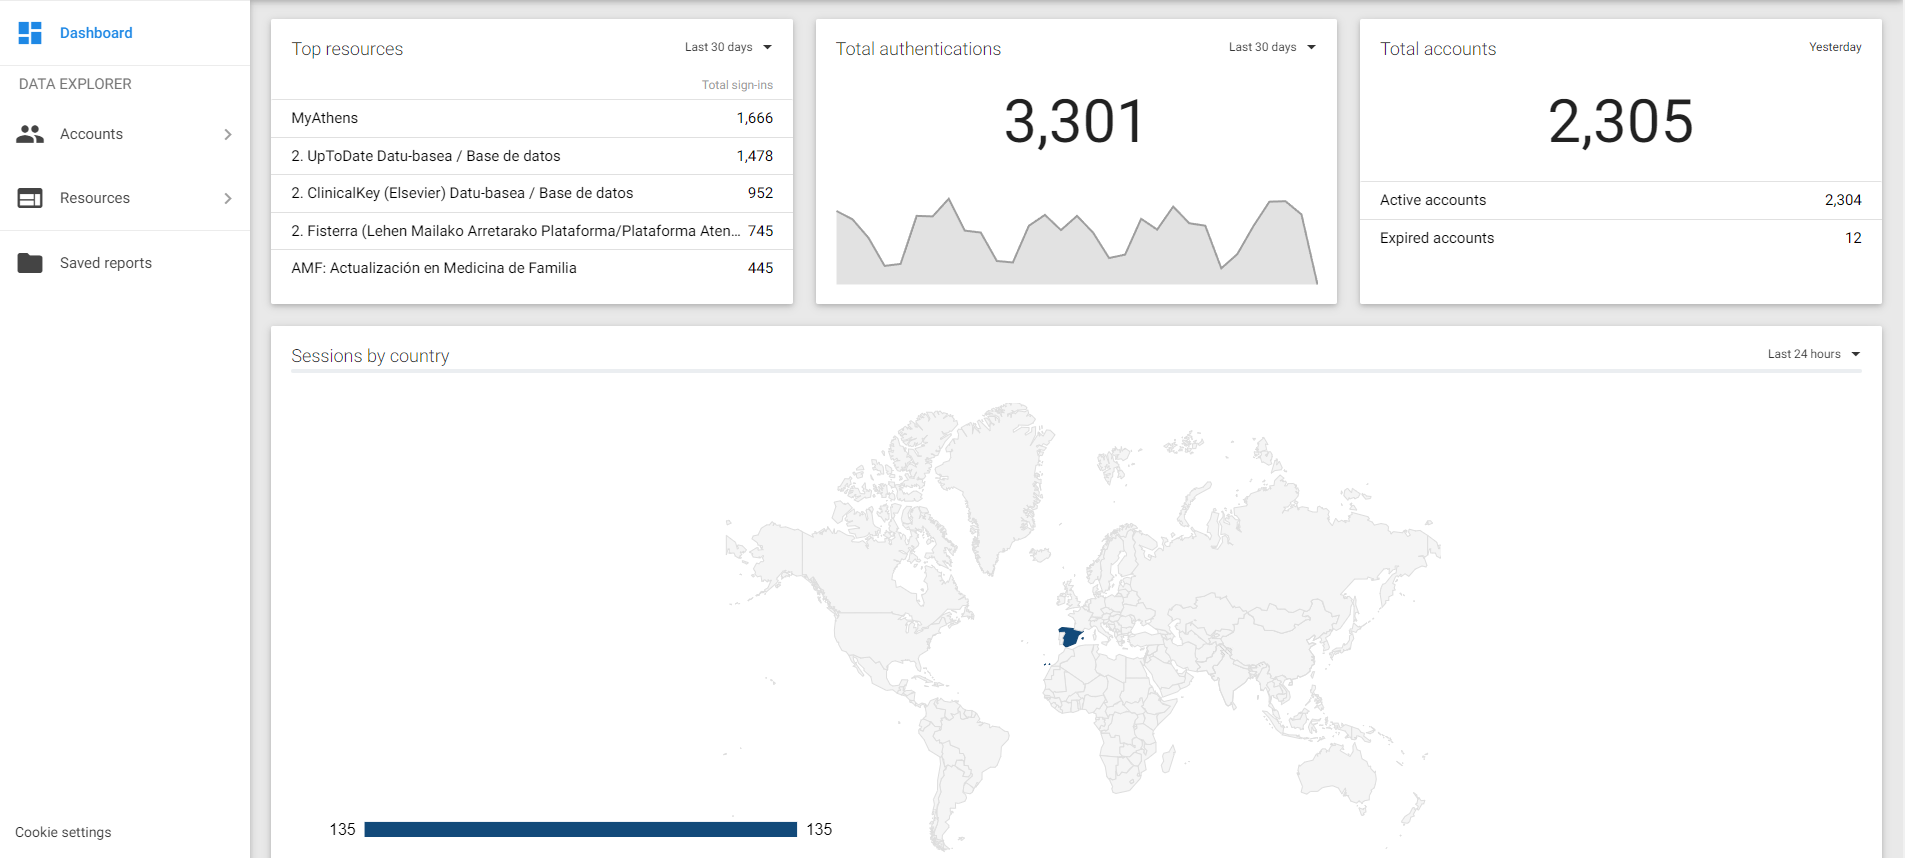Screen dimensions: 1905x858
Task: Click the Active accounts row
Action: pyautogui.click(x=1621, y=200)
